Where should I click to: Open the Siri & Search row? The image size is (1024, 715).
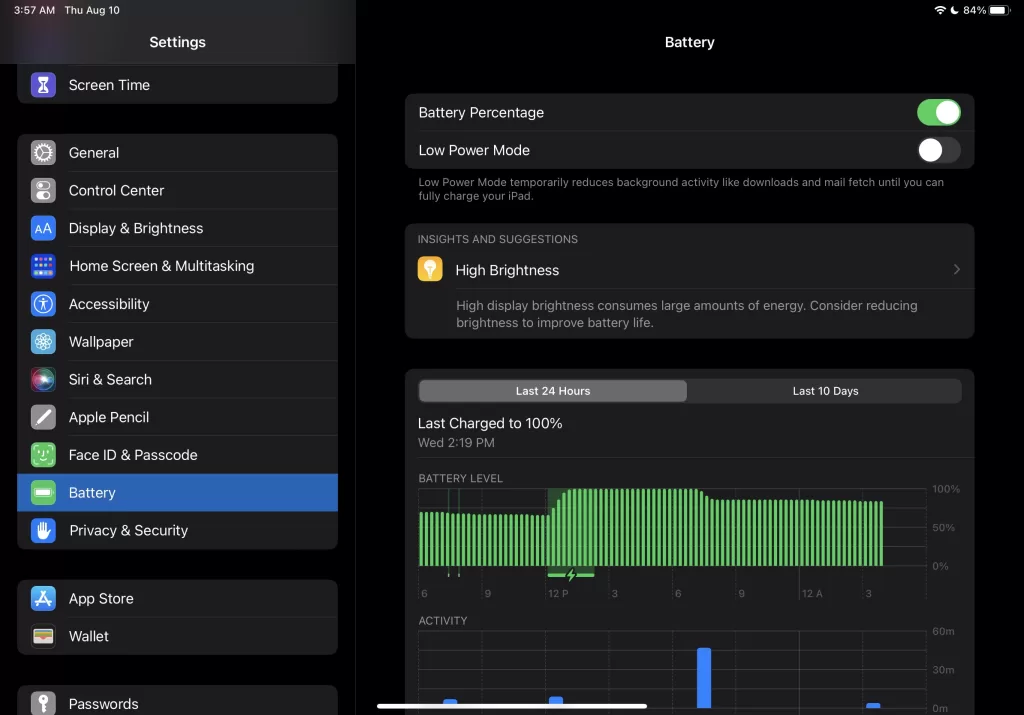(178, 379)
